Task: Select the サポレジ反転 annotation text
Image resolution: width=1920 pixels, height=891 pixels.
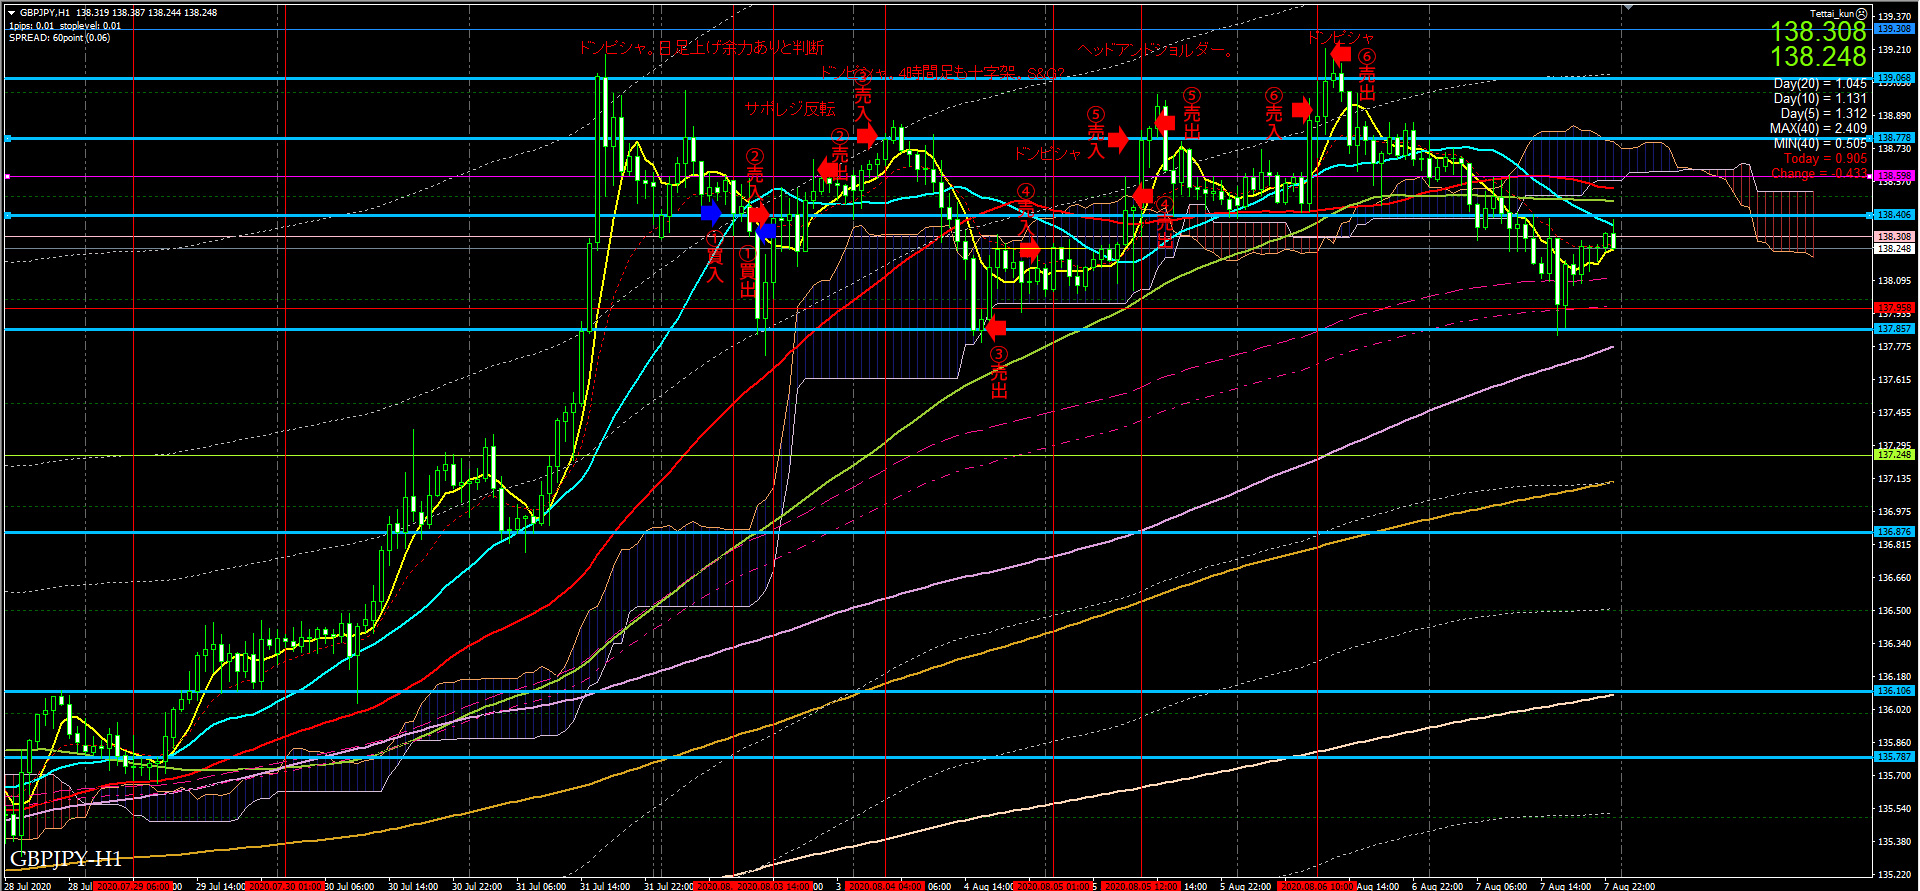Action: pos(790,109)
